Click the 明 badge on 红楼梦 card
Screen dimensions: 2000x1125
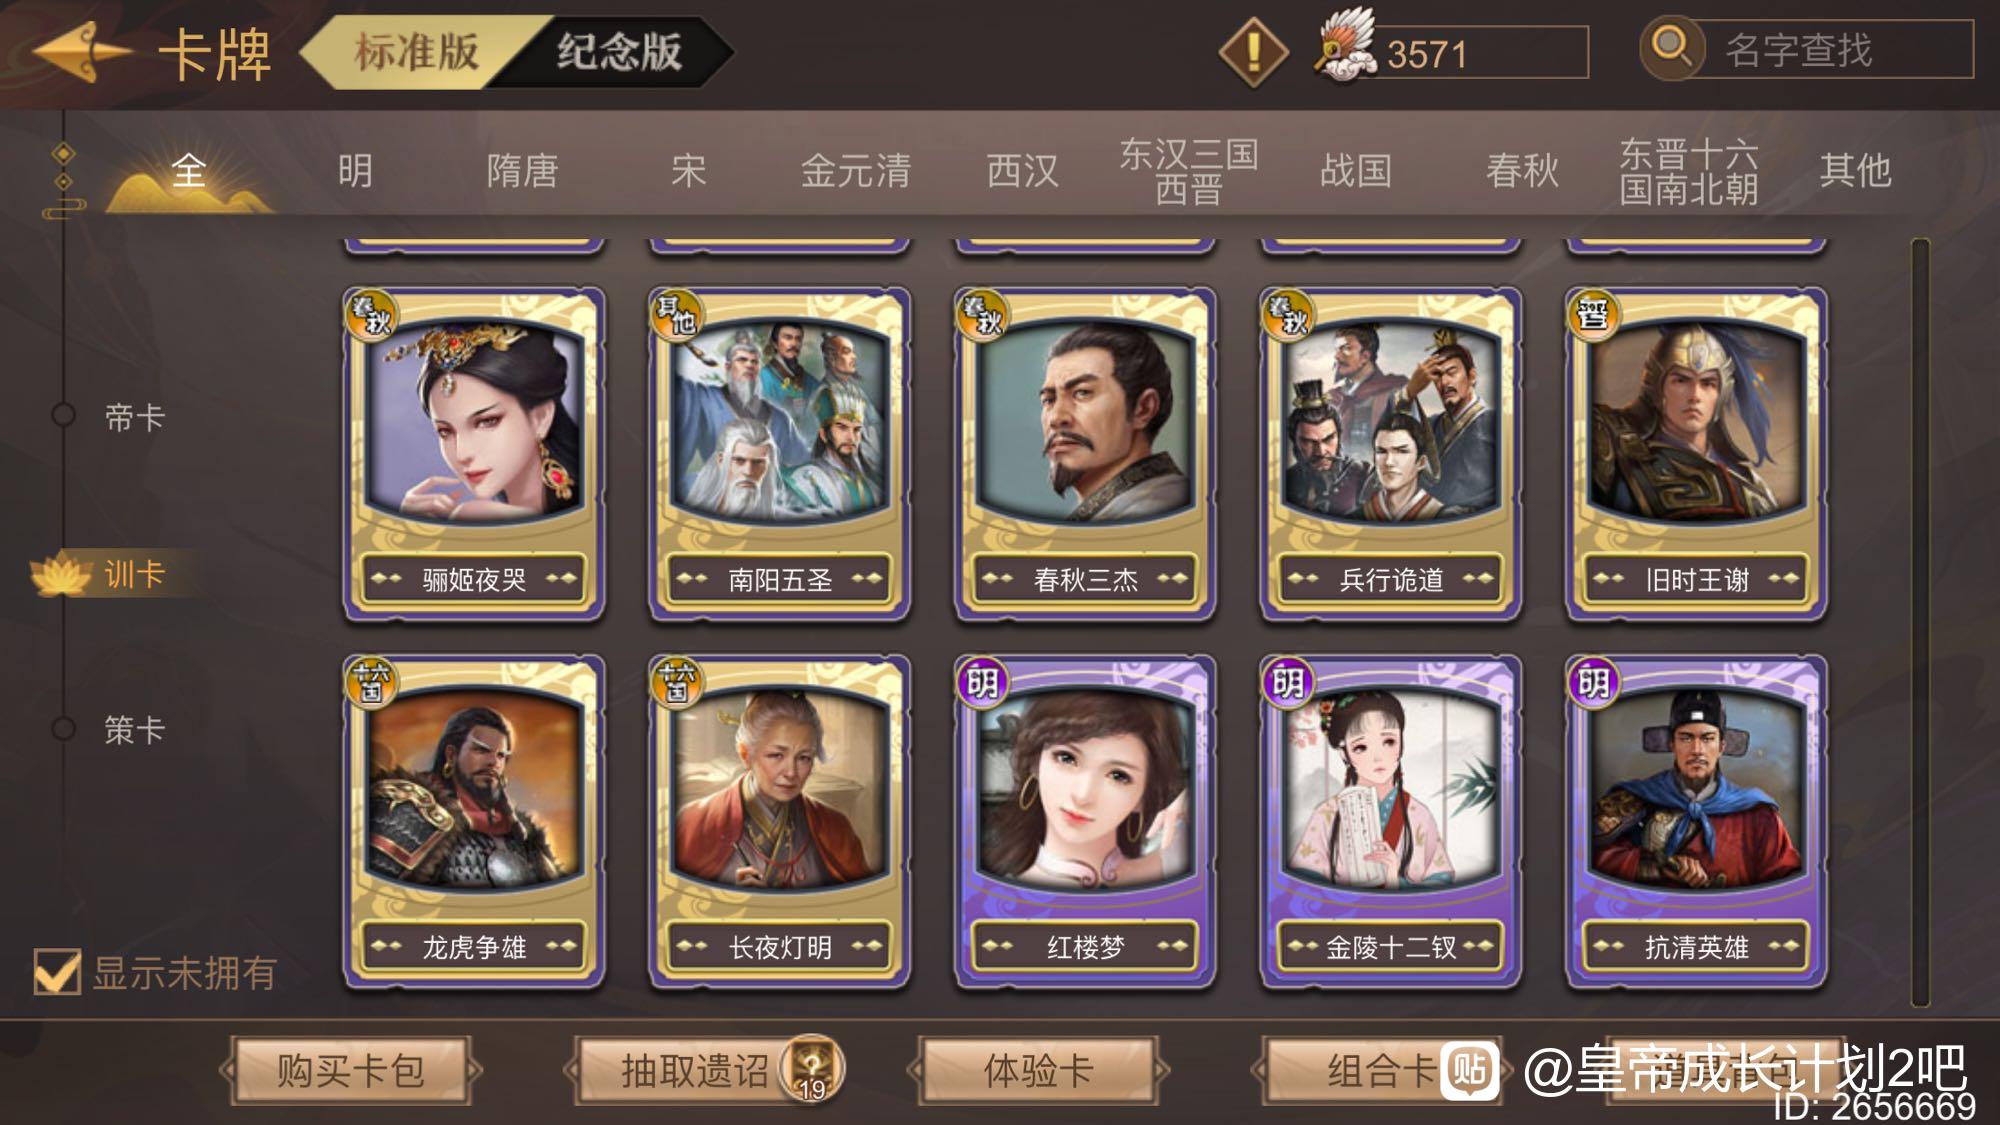[x=981, y=683]
